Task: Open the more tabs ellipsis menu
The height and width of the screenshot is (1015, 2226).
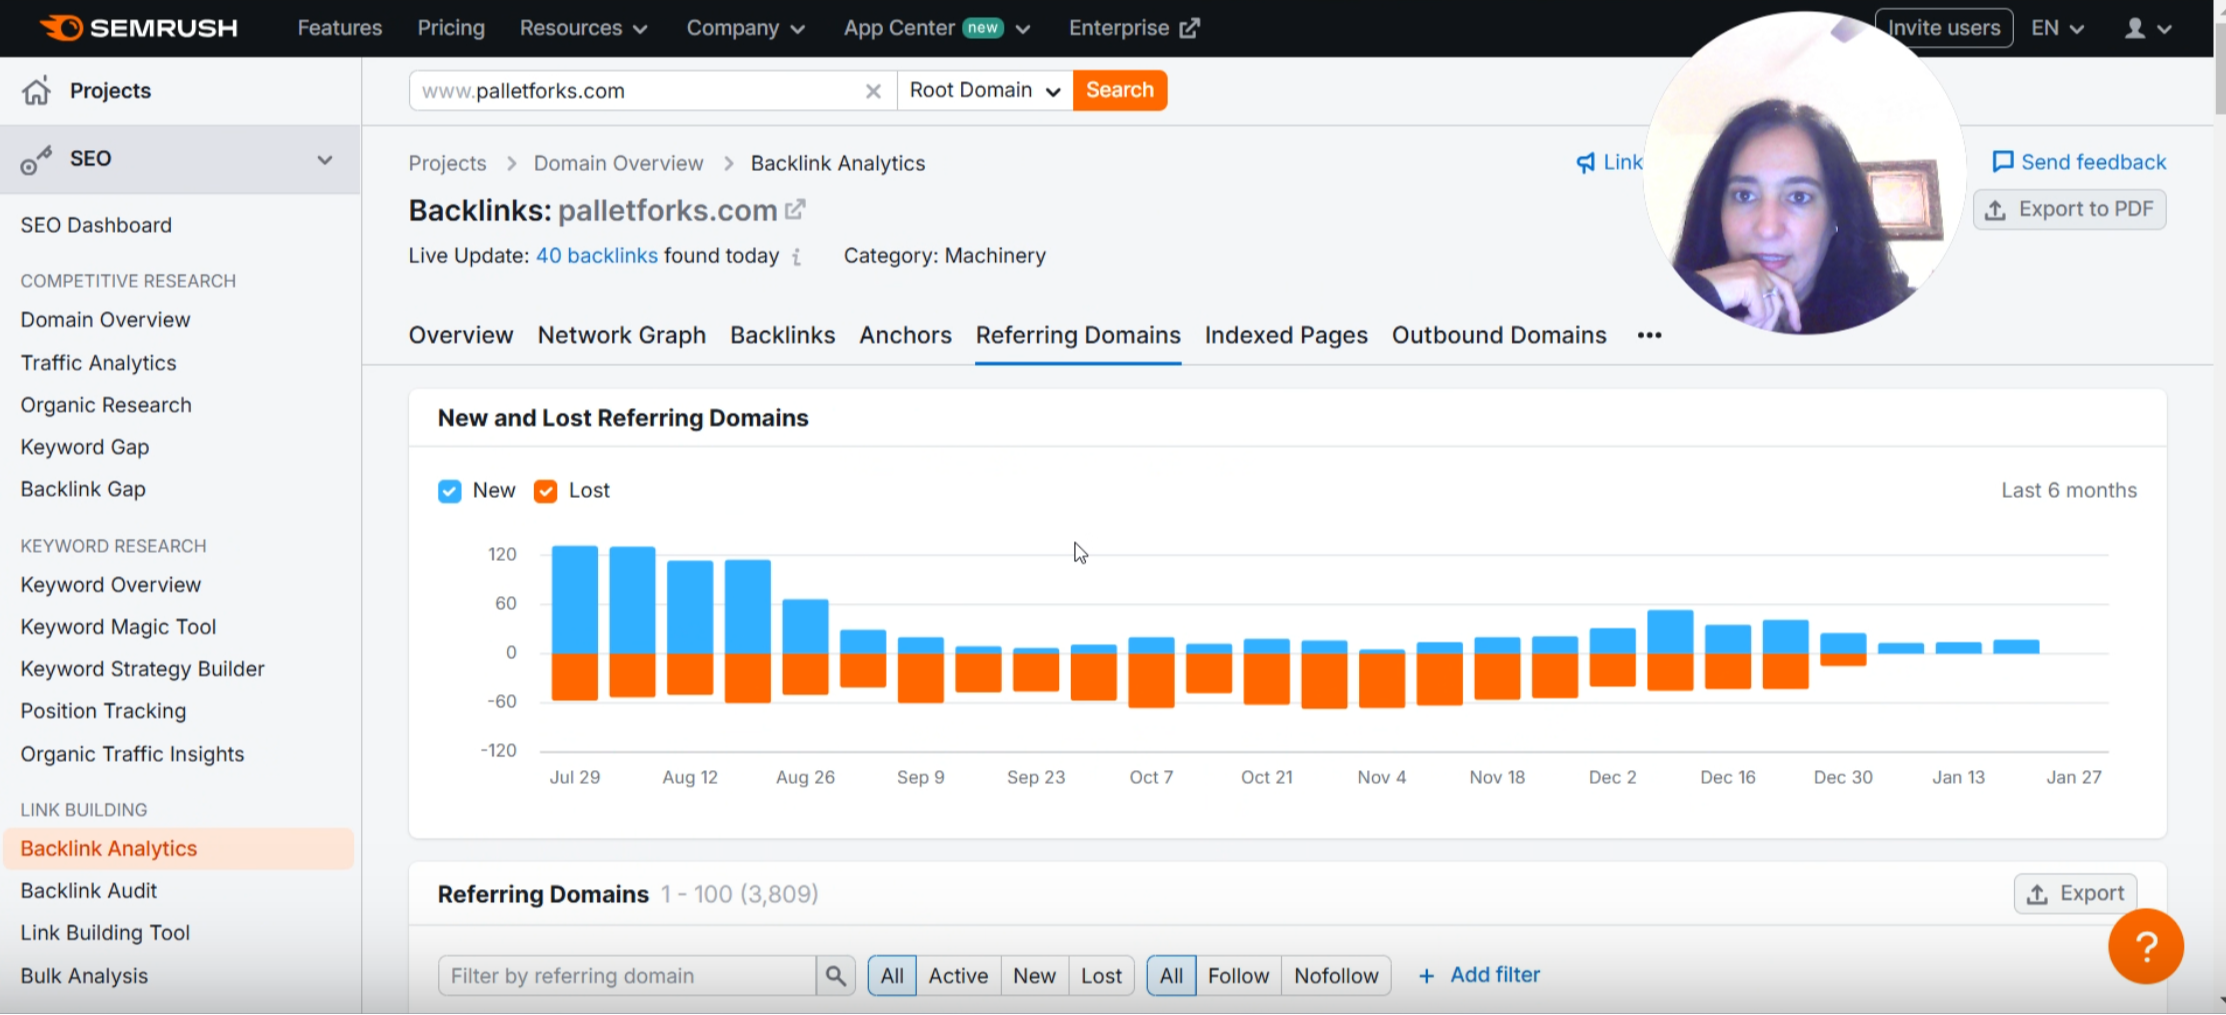Action: [x=1649, y=336]
